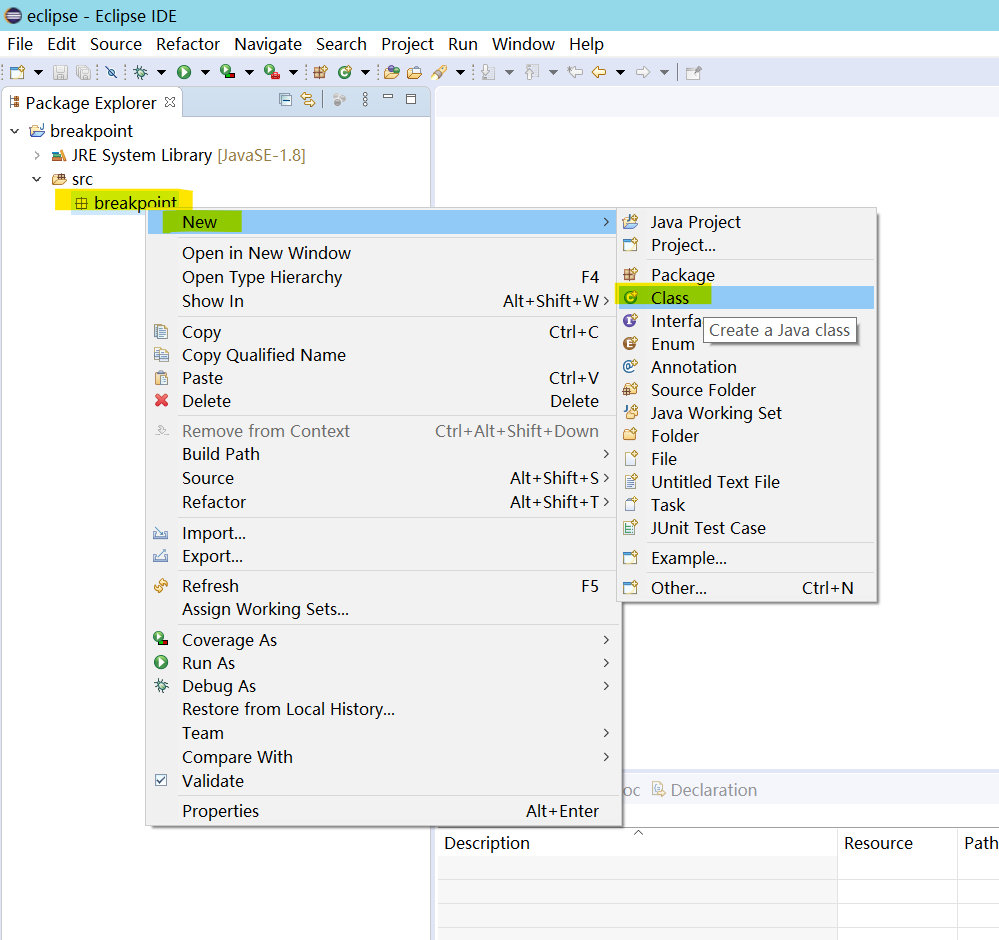Open the Run dropdown arrow
Viewport: 999px width, 940px height.
click(x=205, y=73)
